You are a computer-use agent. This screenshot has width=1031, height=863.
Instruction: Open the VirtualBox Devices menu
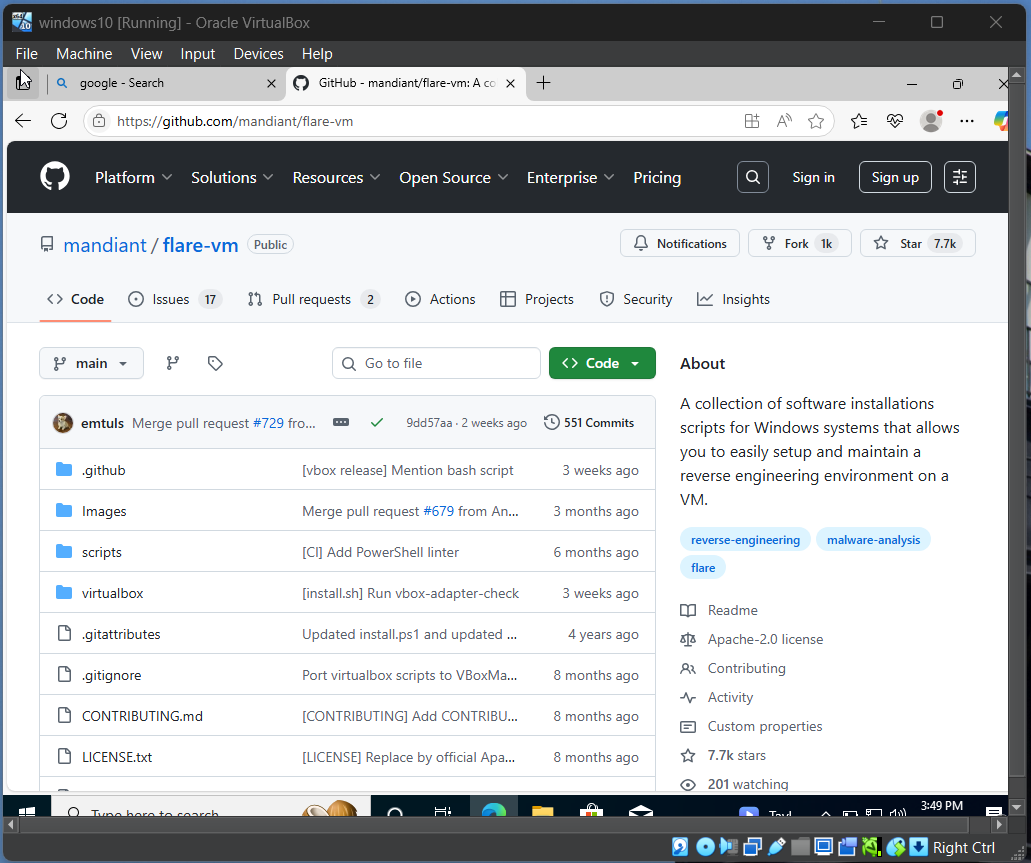tap(258, 54)
